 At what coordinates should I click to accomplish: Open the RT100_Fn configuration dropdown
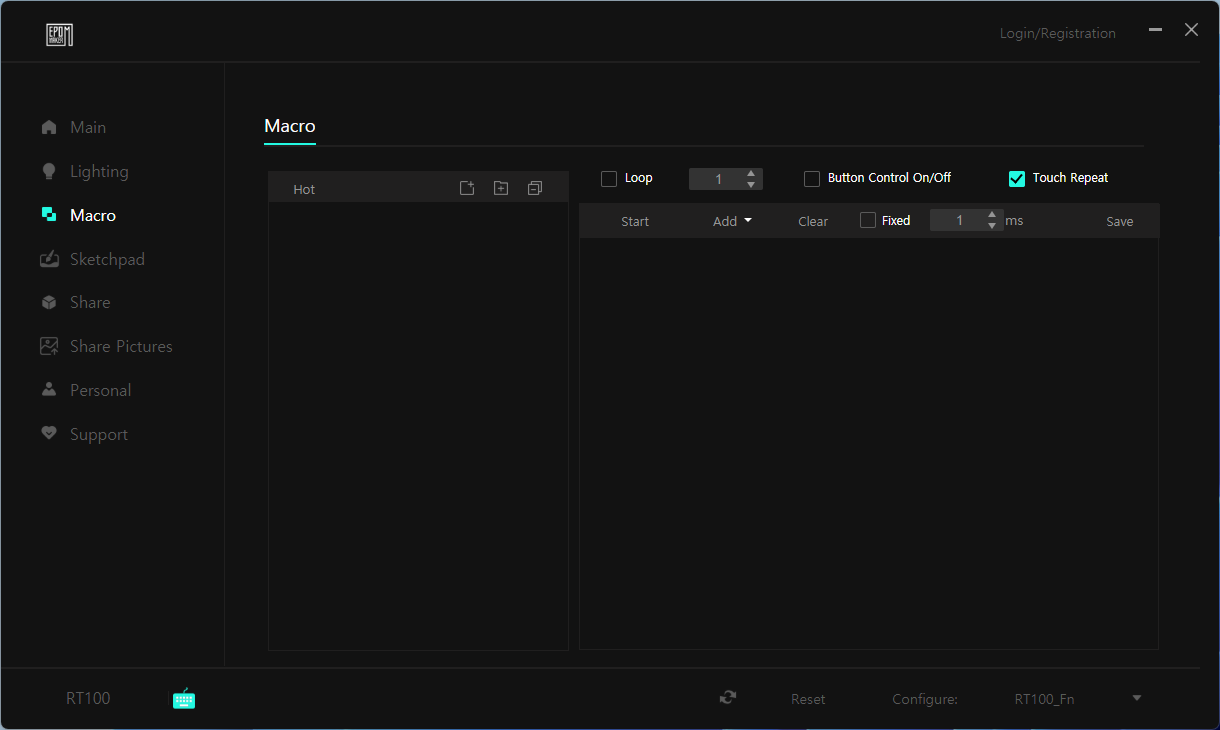pyautogui.click(x=1137, y=699)
